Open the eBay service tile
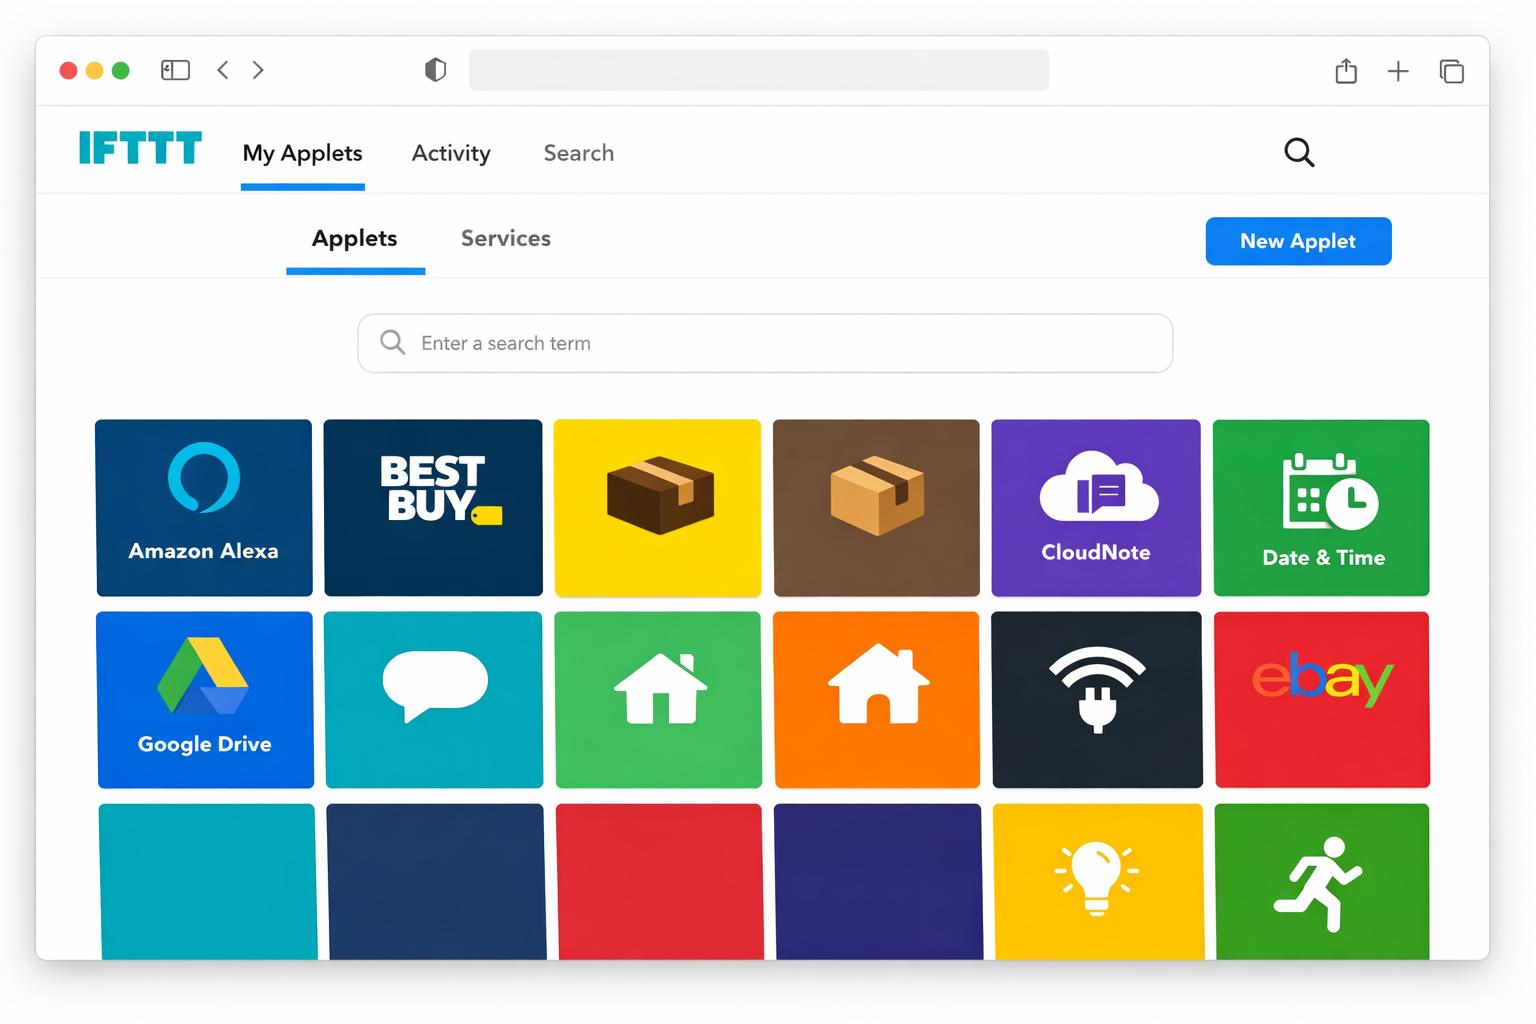This screenshot has height=1024, width=1536. coord(1322,700)
